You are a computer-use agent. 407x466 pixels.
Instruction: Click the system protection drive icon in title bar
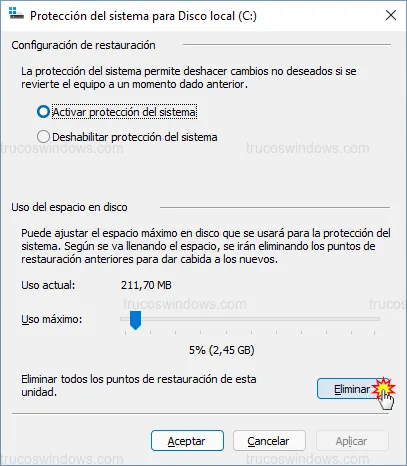tap(16, 15)
